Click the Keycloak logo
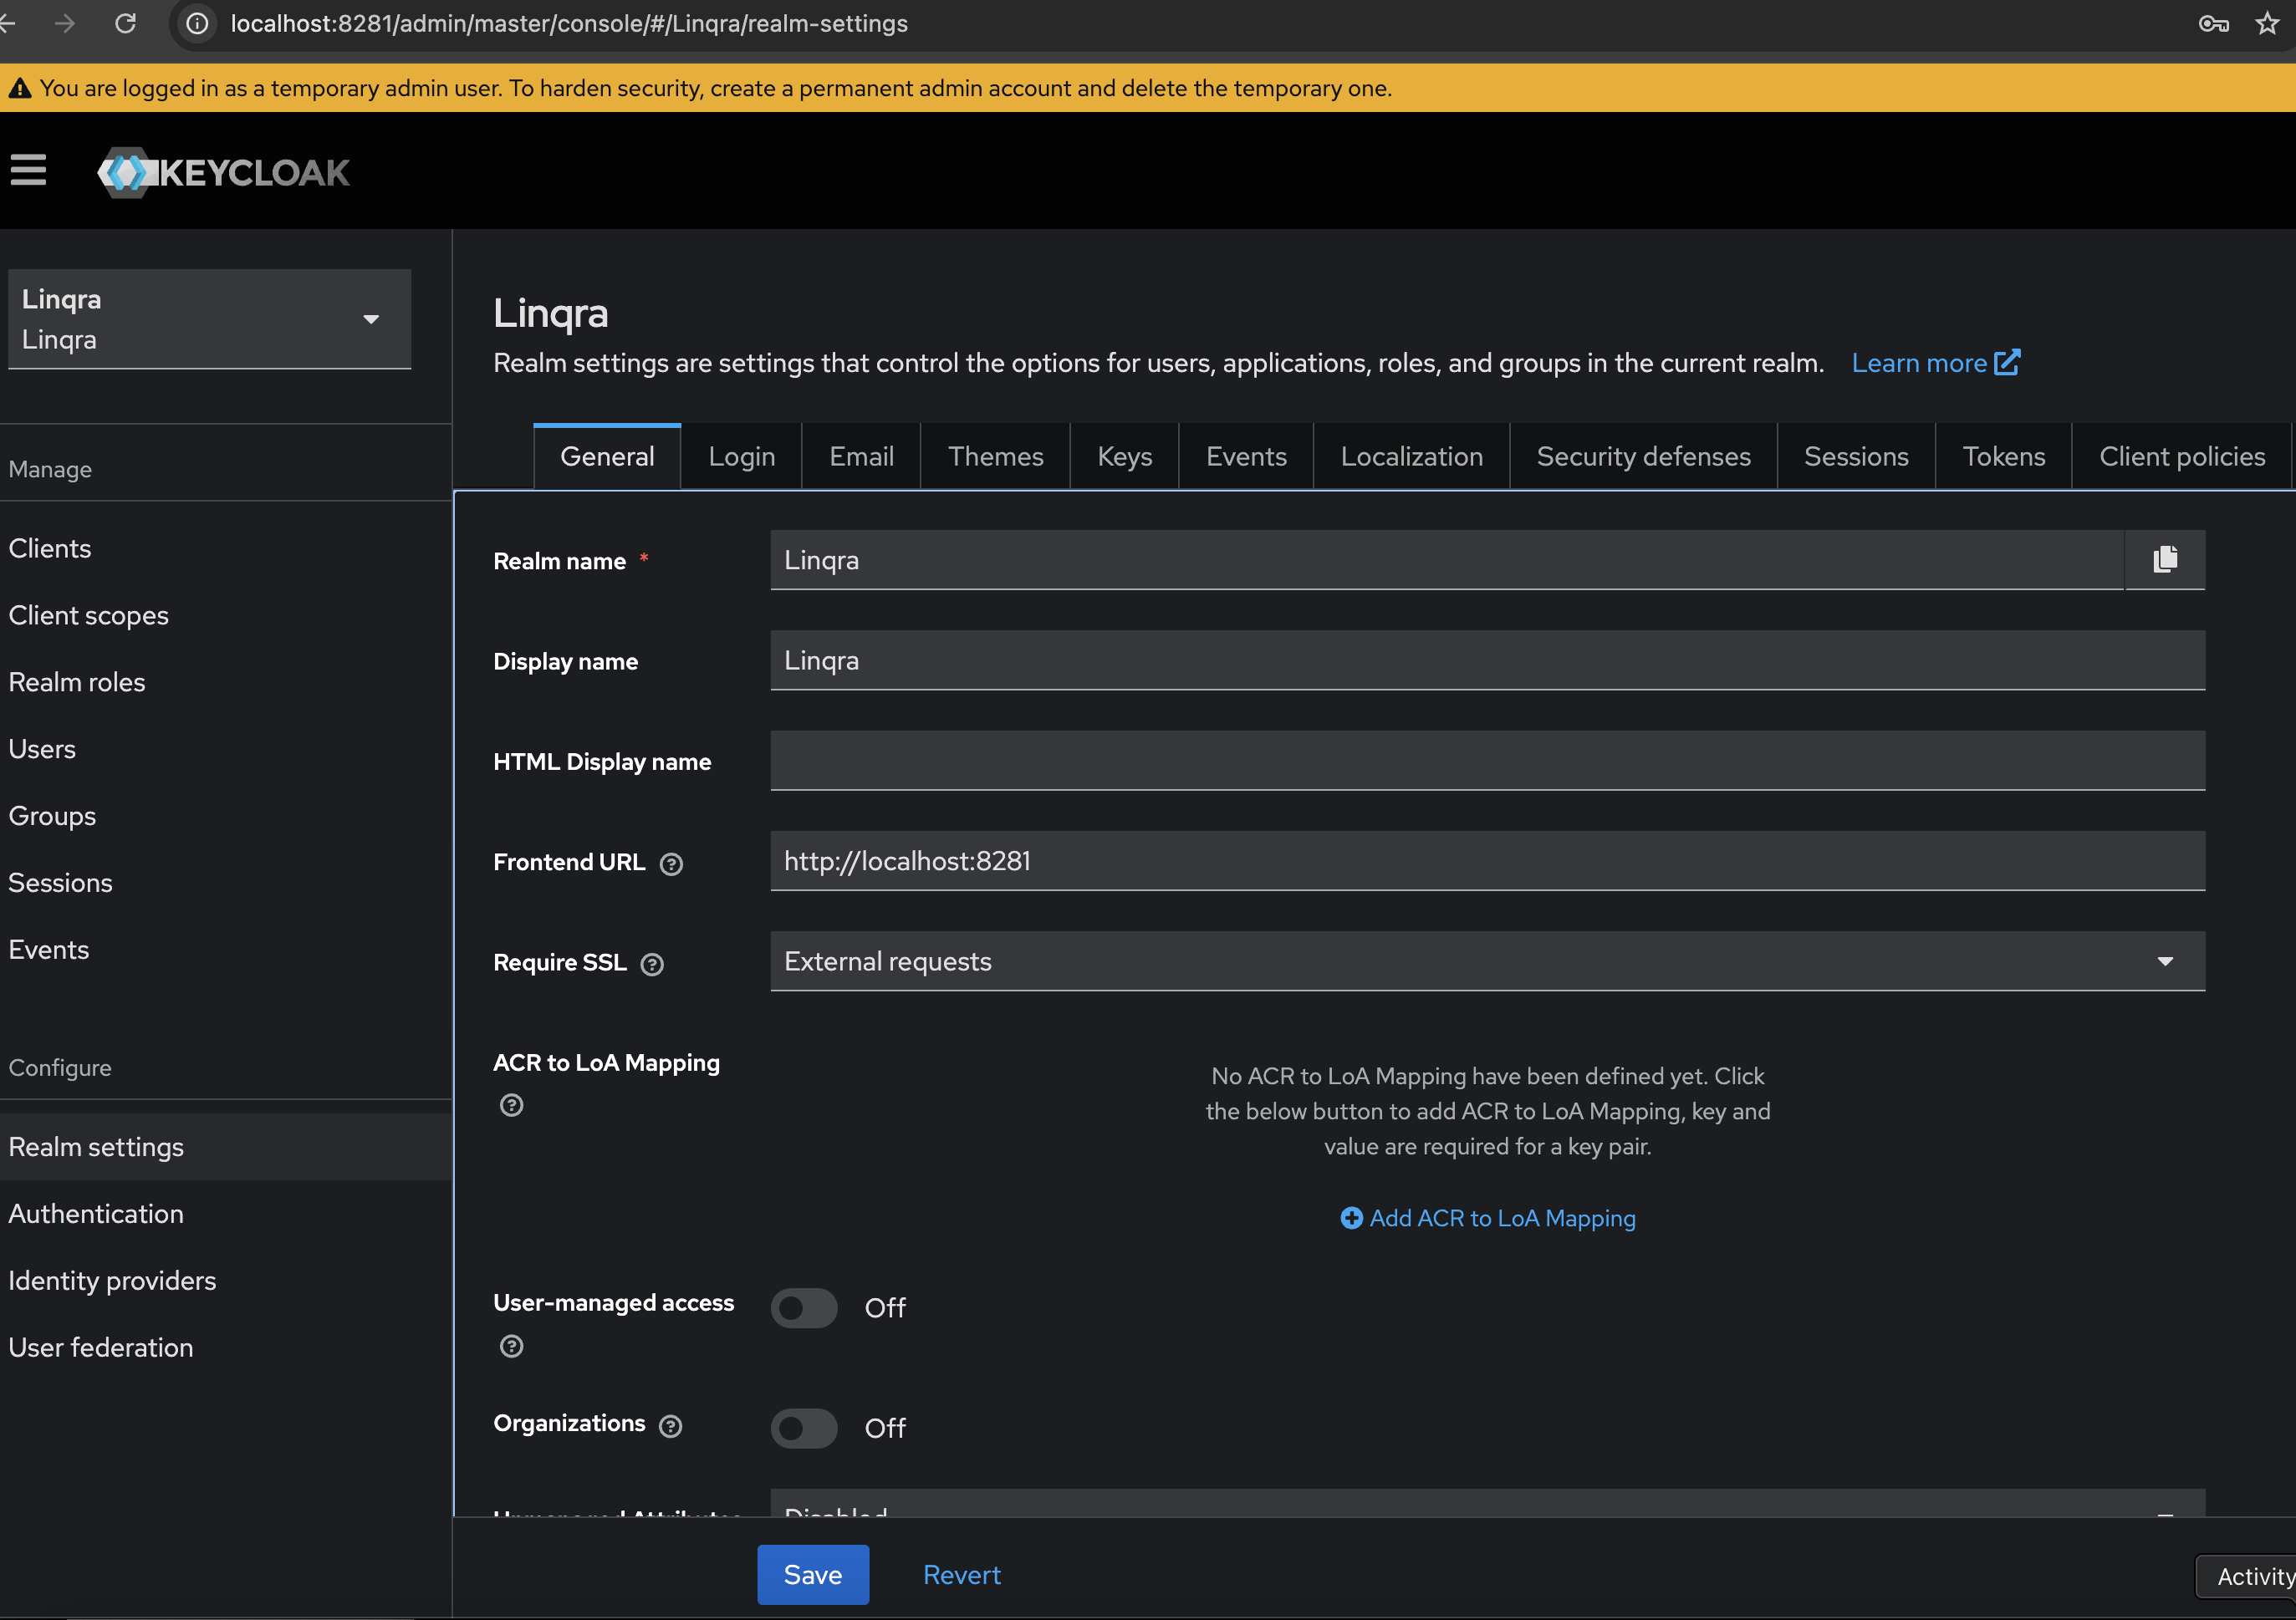 (x=222, y=172)
